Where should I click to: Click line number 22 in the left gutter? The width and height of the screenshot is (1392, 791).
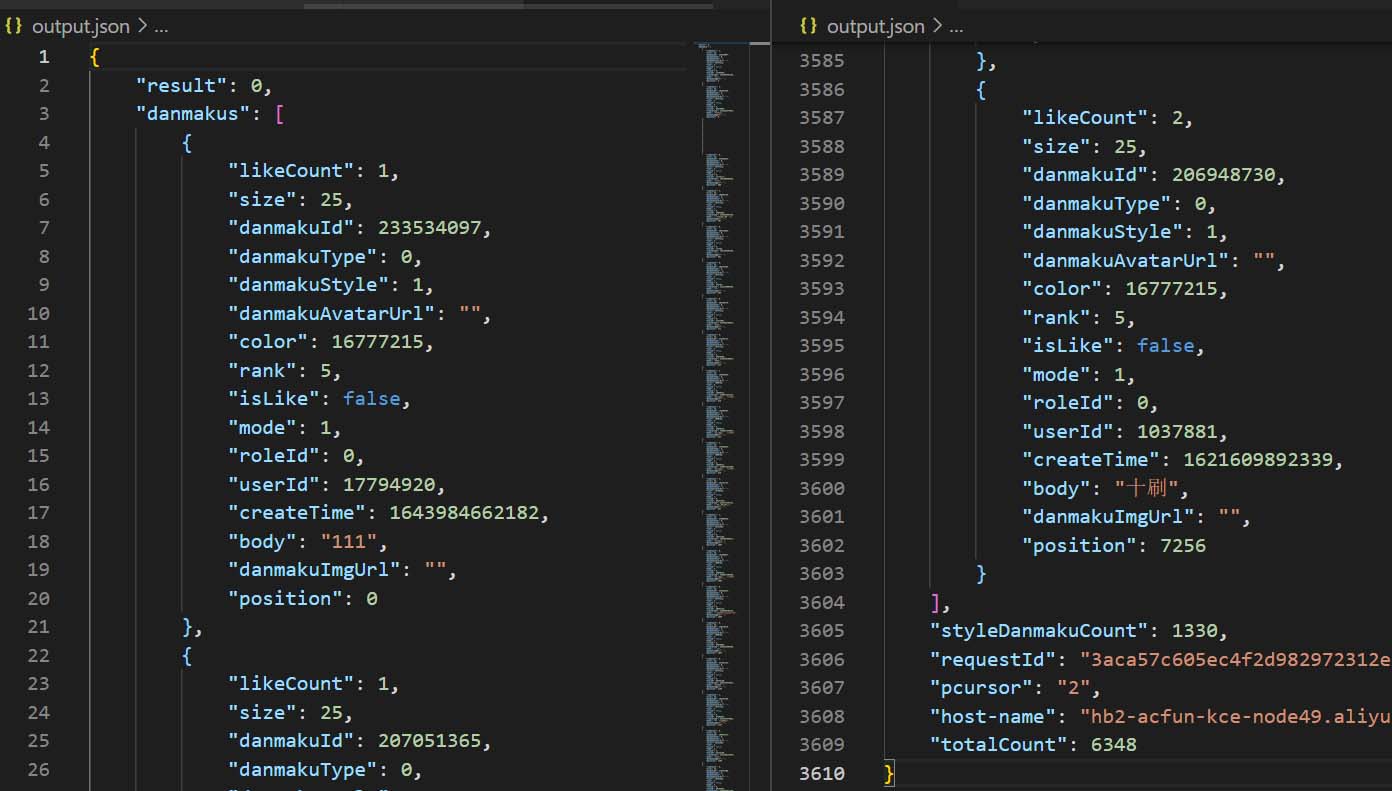pyautogui.click(x=38, y=656)
